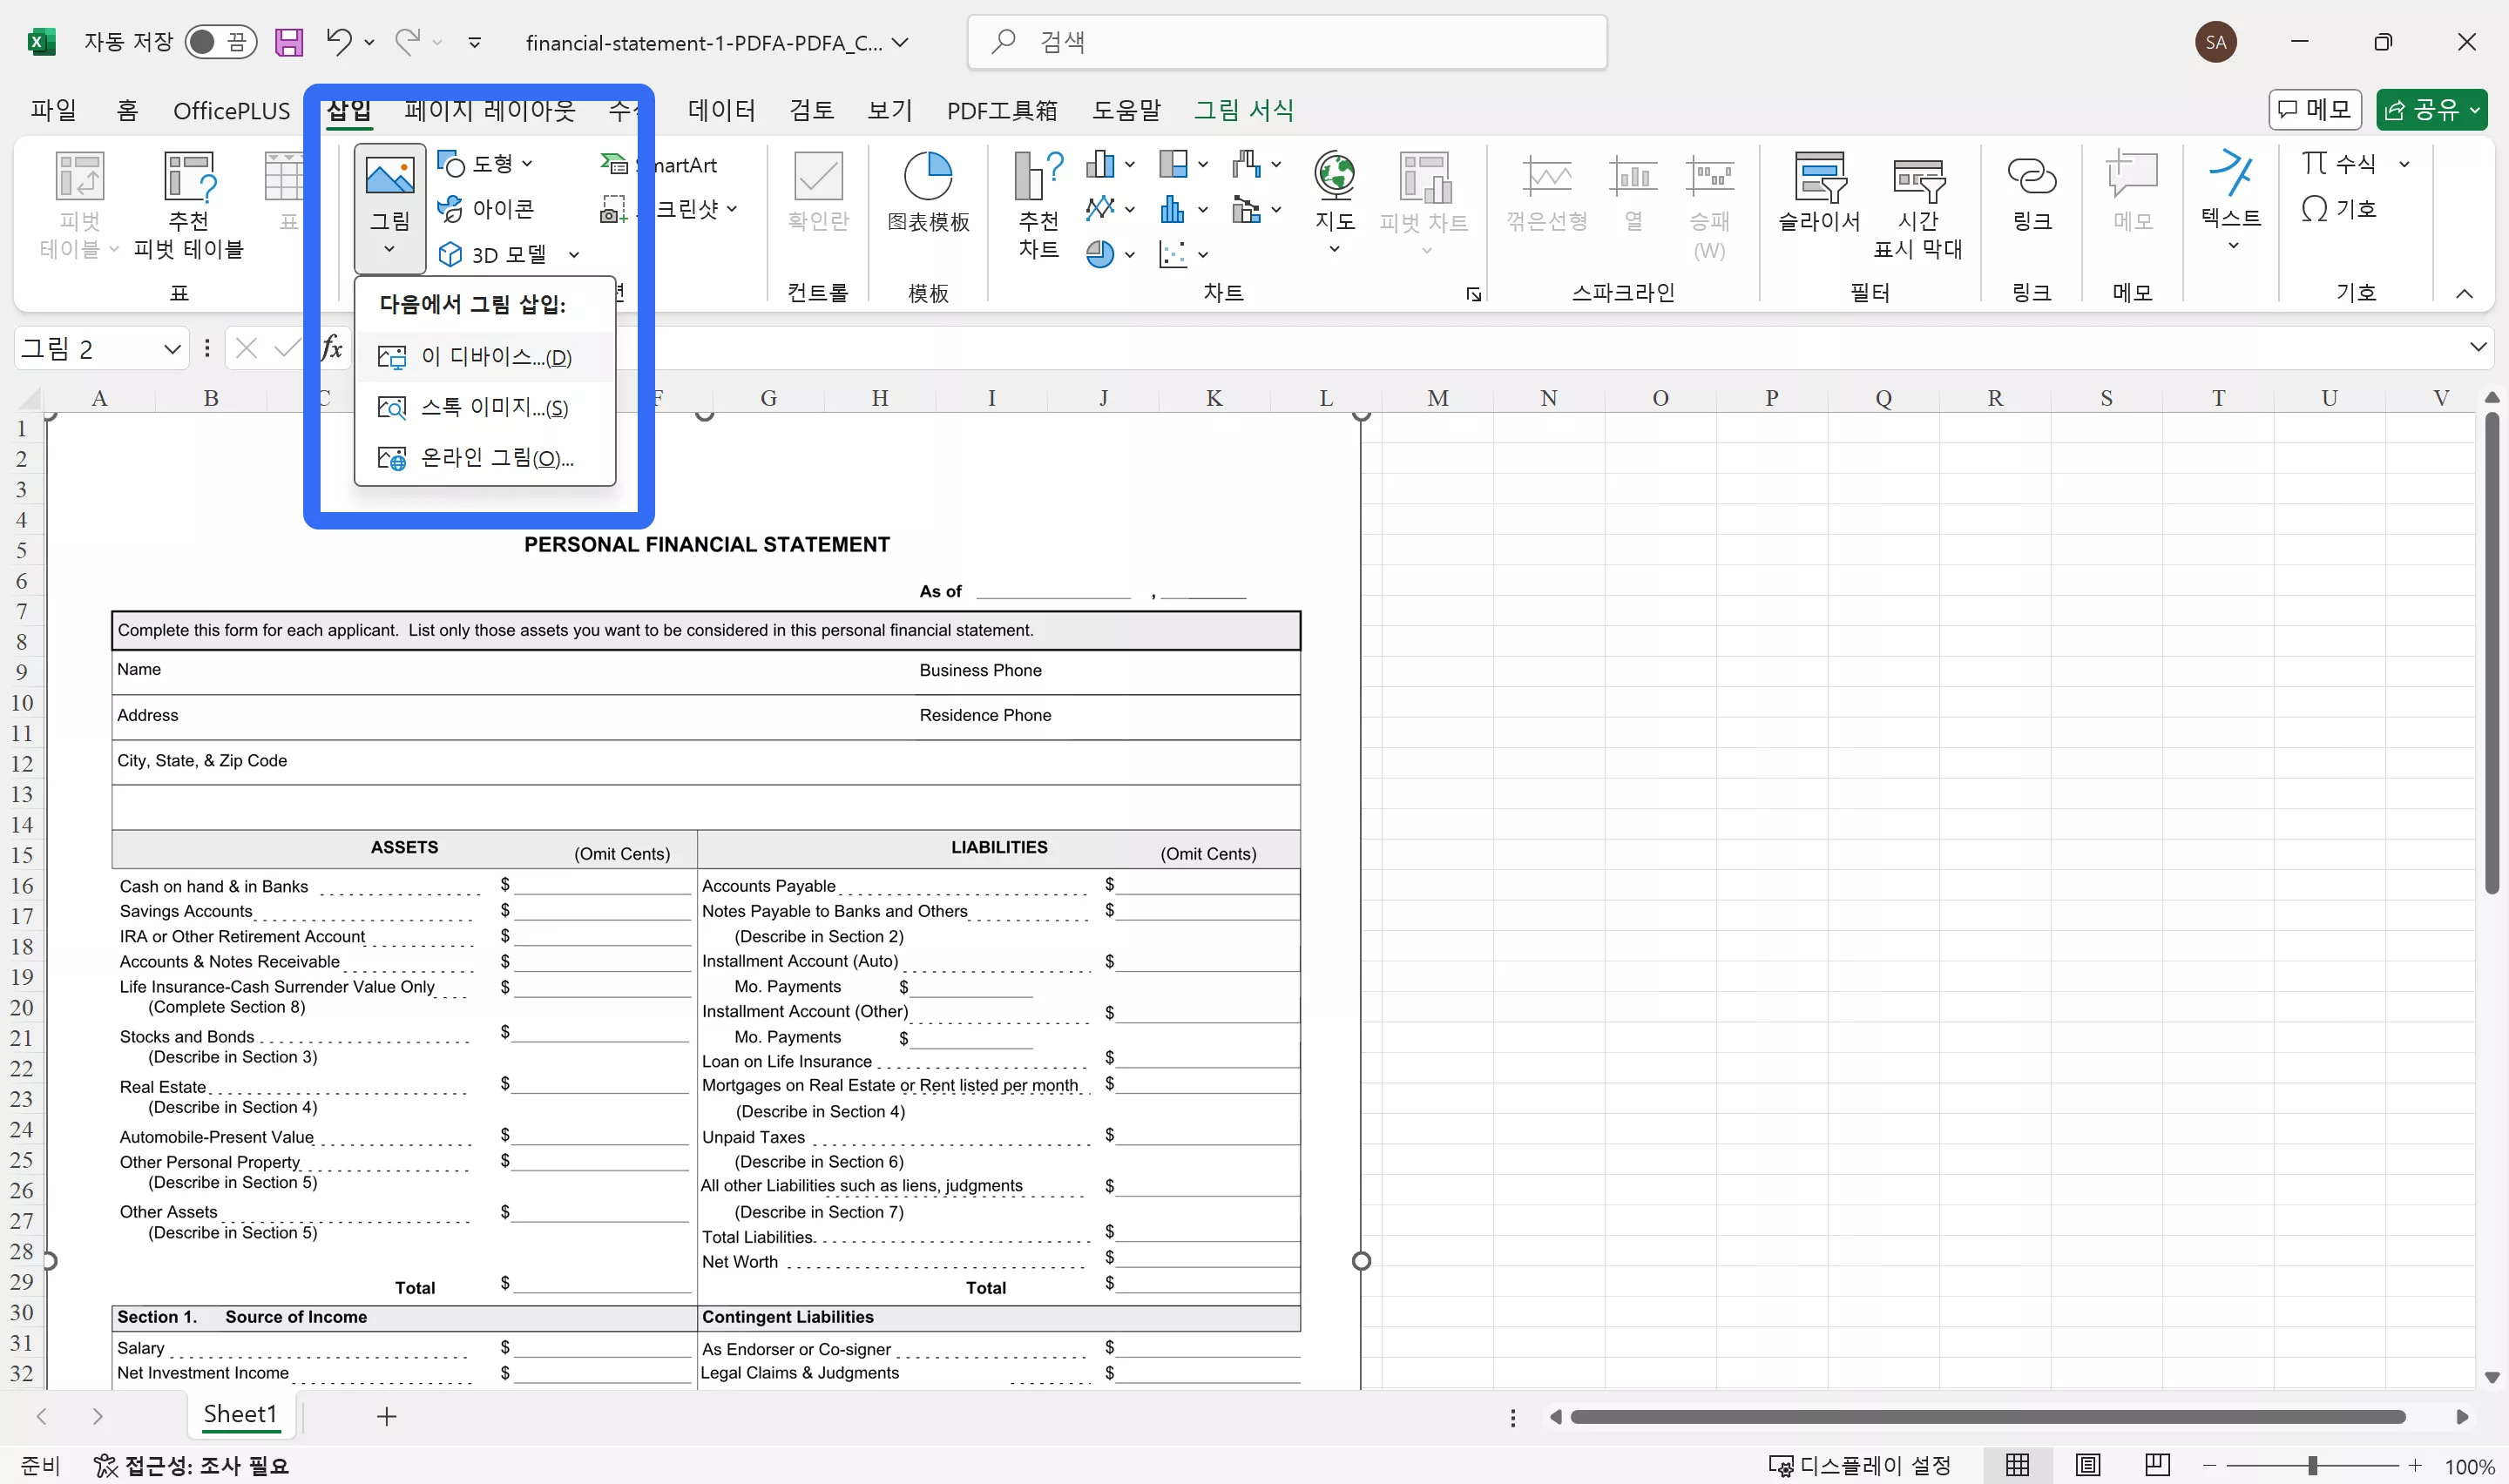2509x1484 pixels.
Task: Open the SA account avatar
Action: click(2216, 42)
